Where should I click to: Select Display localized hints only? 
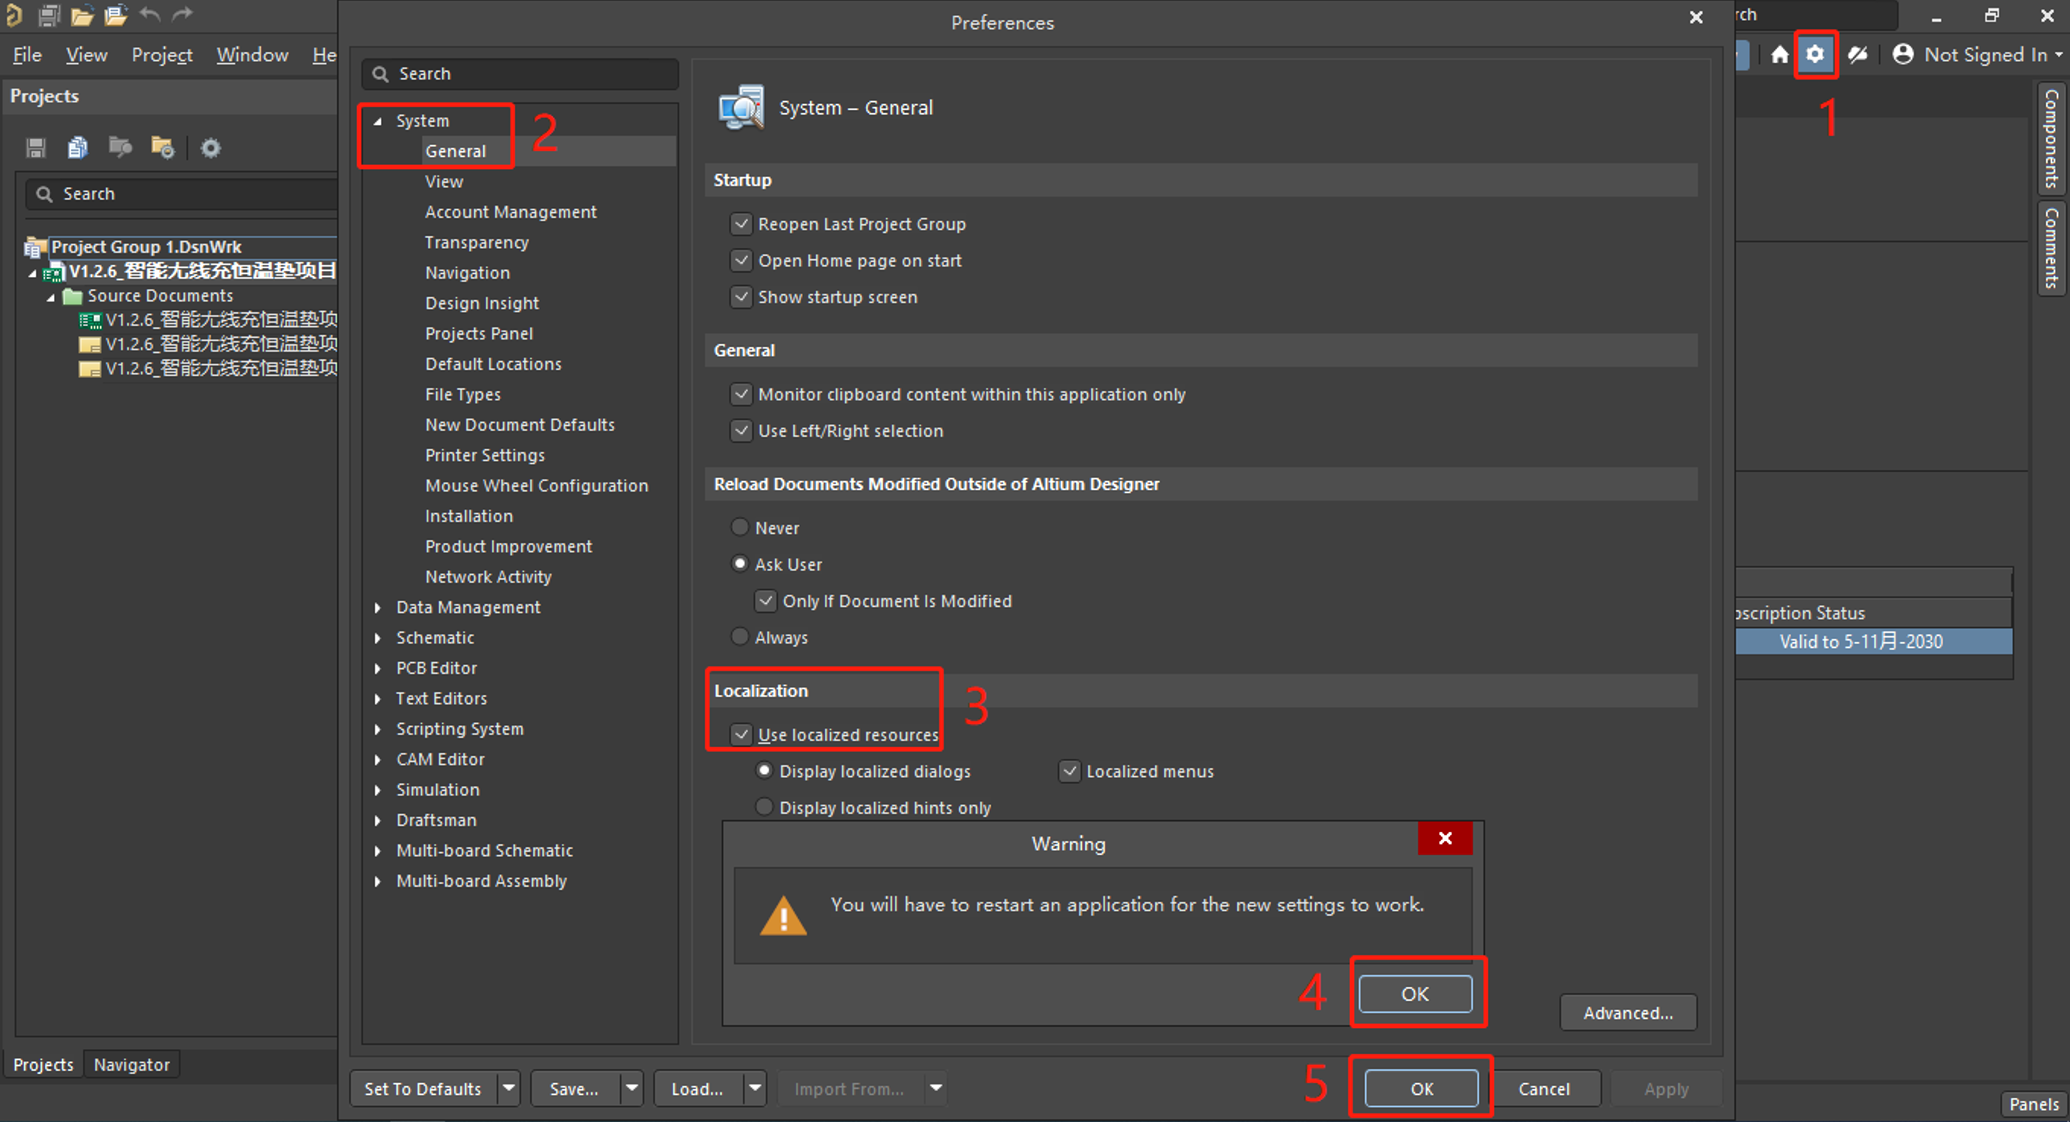(764, 807)
